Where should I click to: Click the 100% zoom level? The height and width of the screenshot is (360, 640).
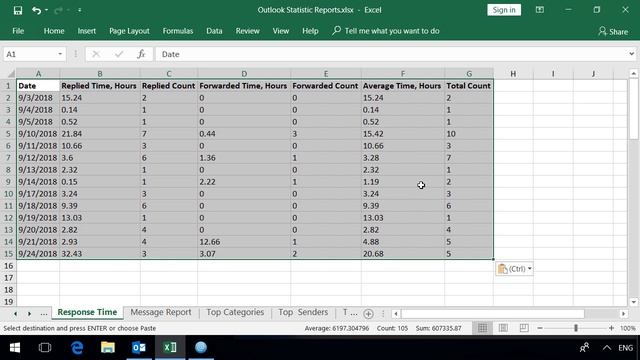pos(628,328)
